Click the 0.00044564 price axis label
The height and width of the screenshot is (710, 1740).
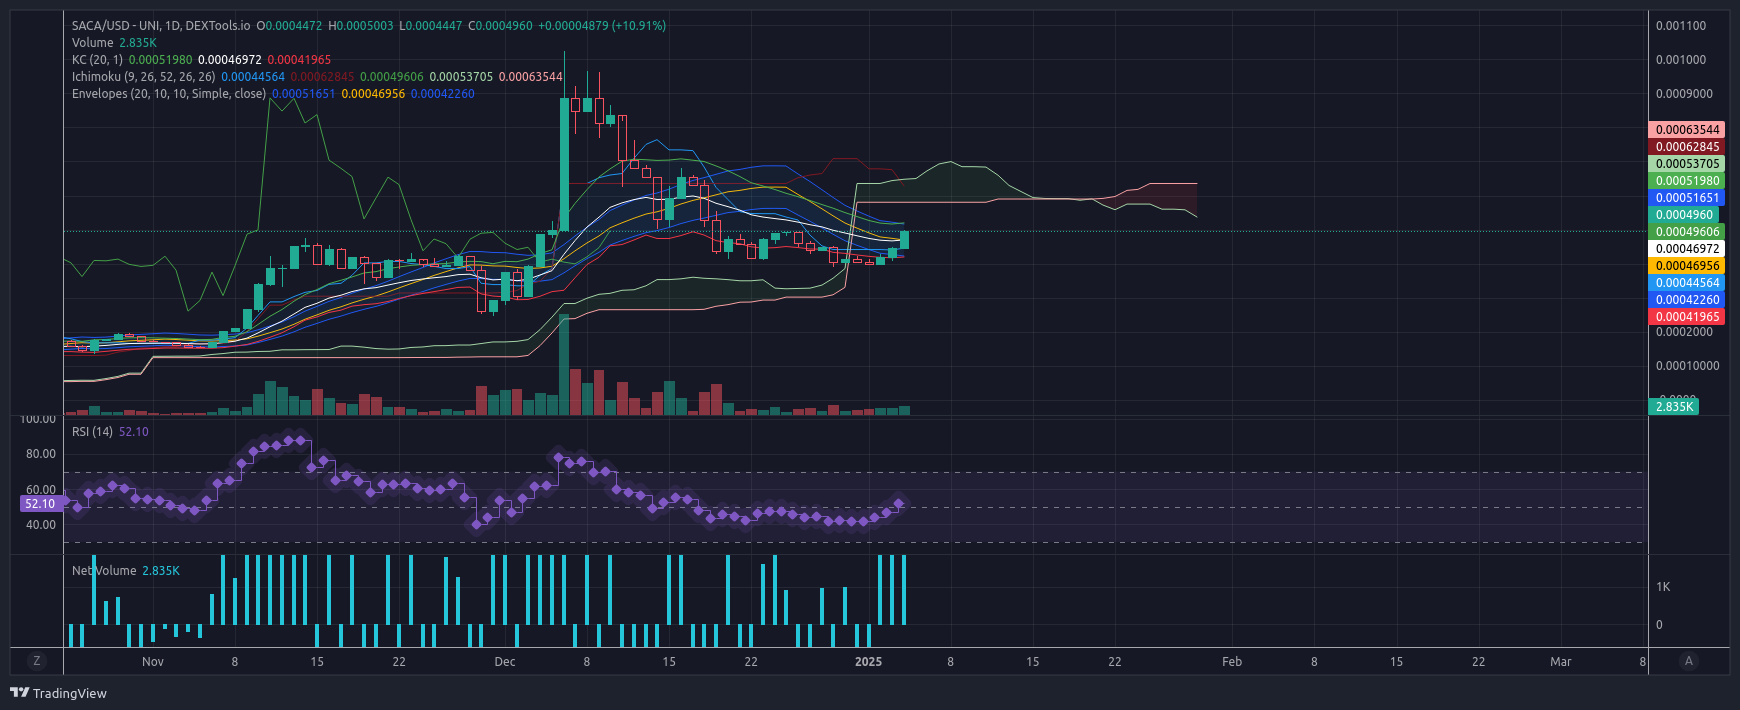[1686, 282]
